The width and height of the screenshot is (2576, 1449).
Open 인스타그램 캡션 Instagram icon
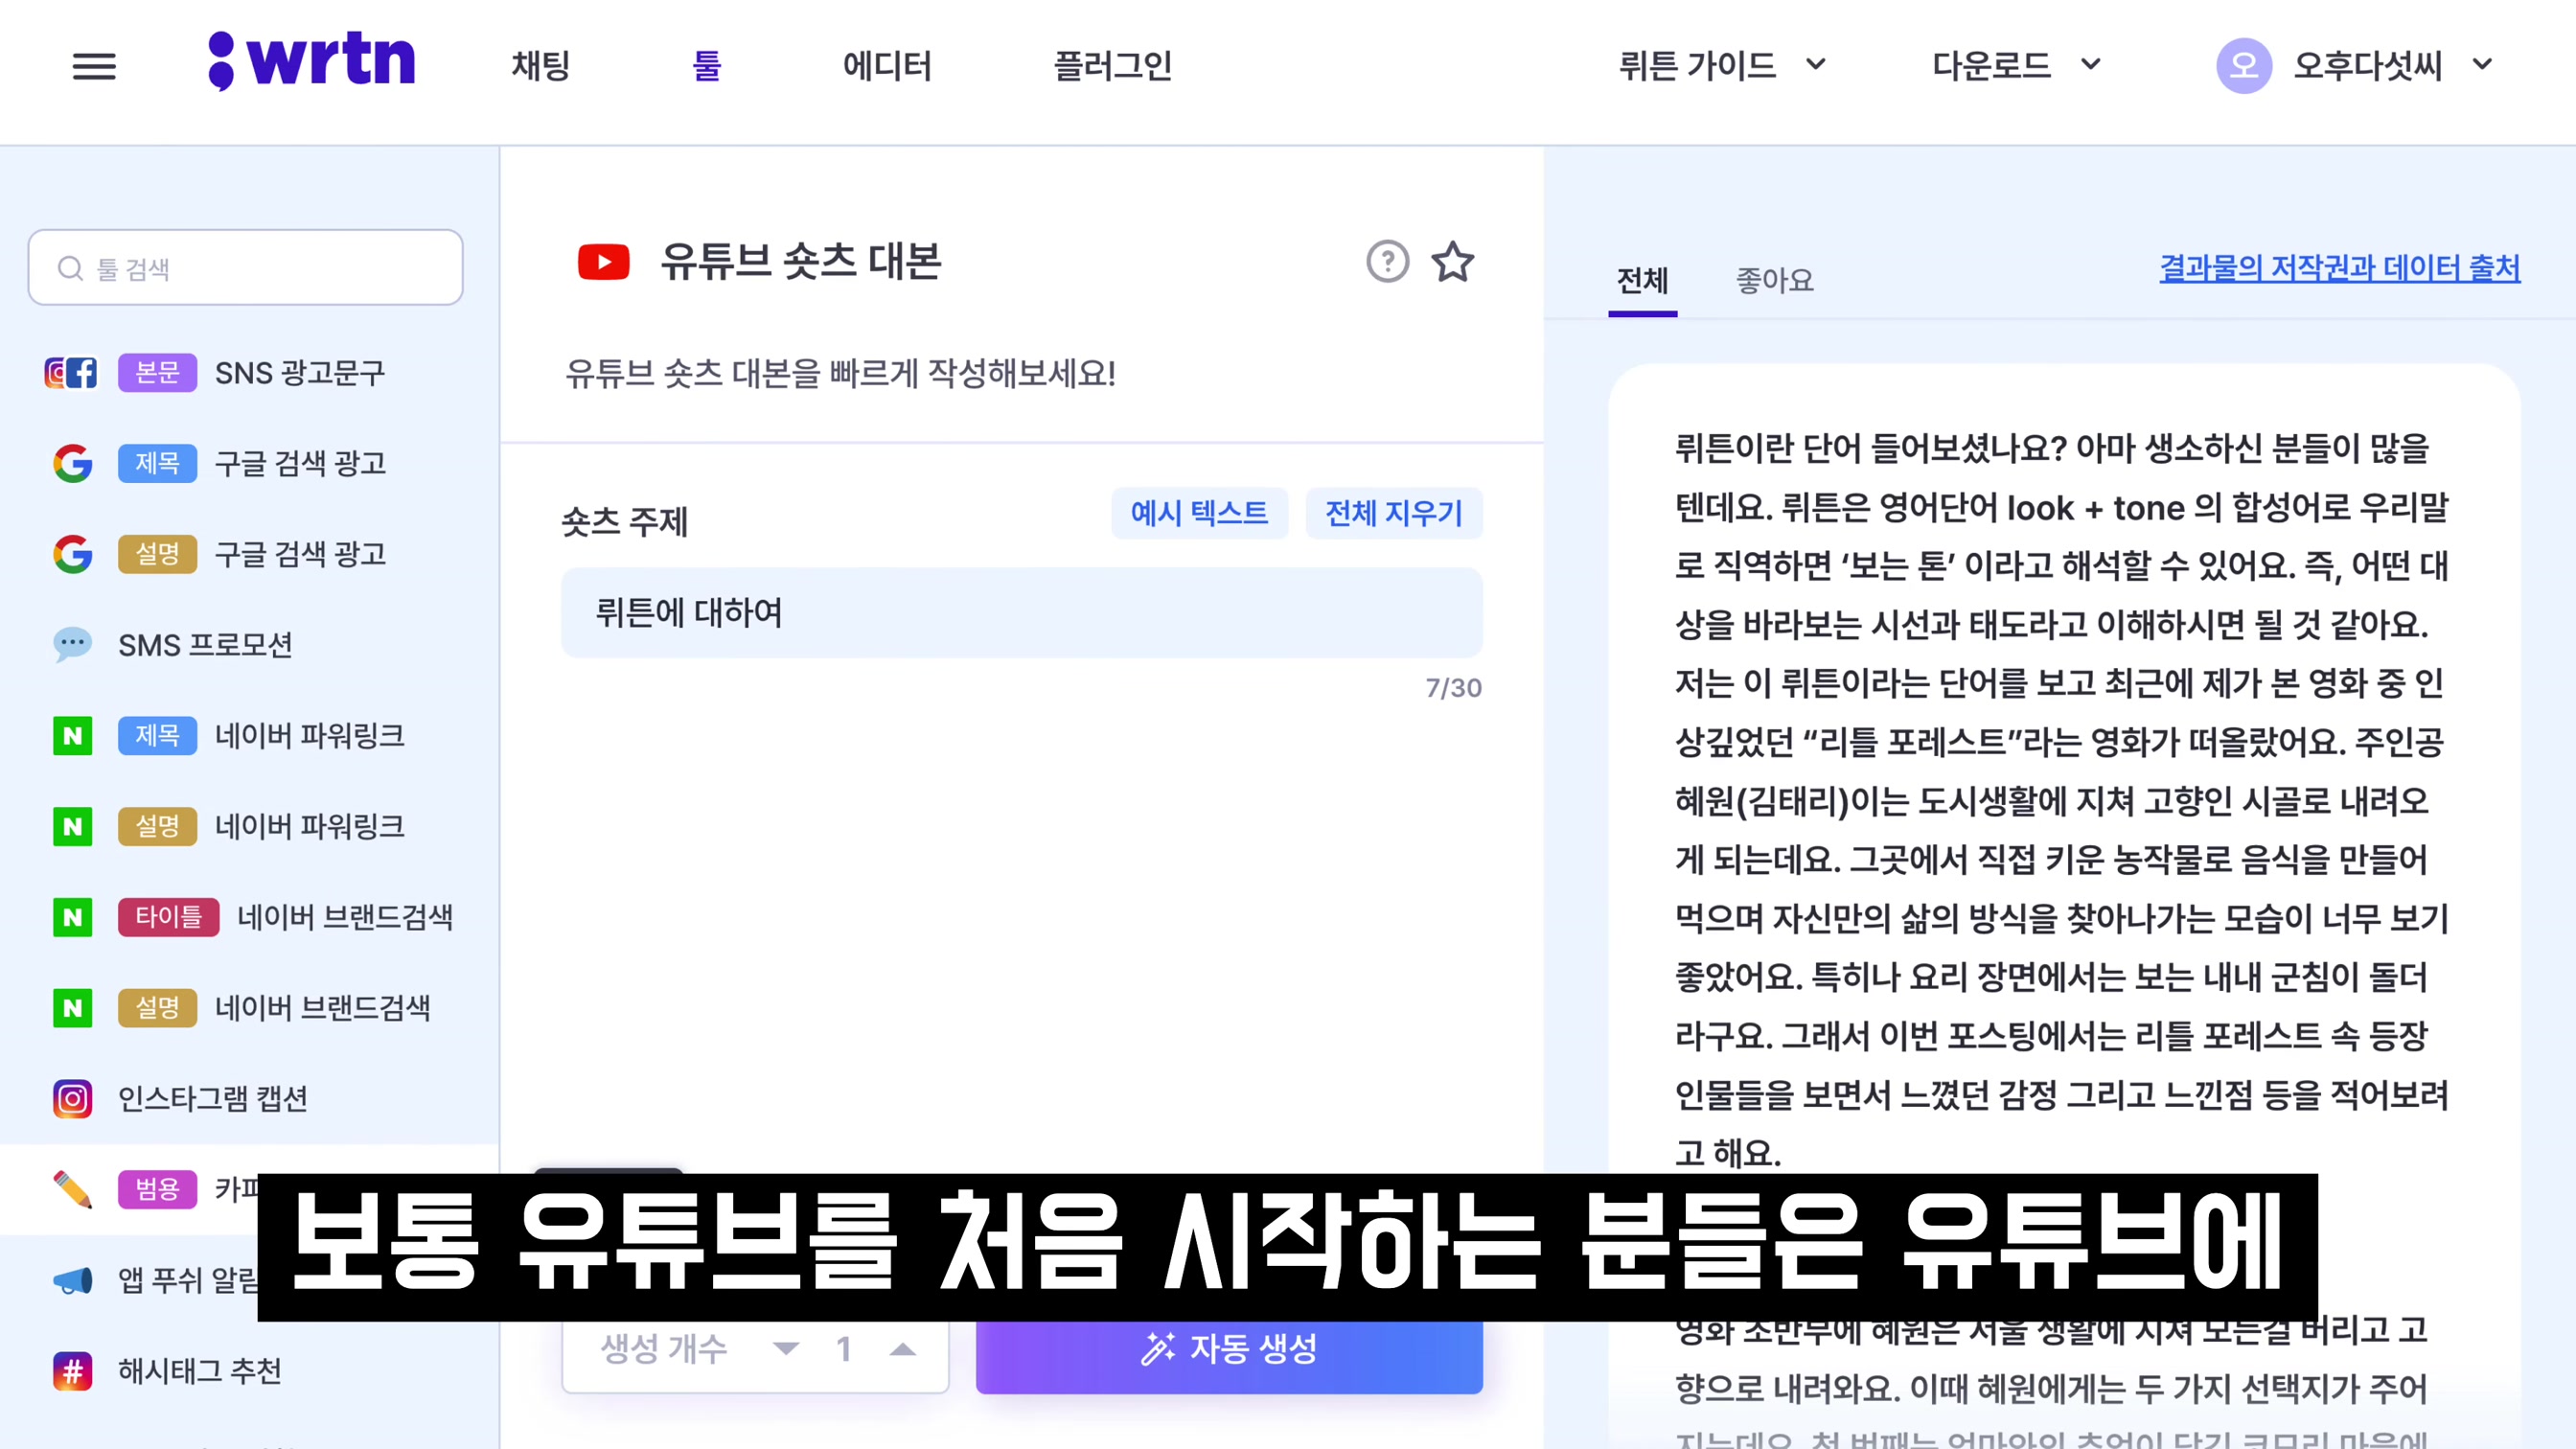72,1099
